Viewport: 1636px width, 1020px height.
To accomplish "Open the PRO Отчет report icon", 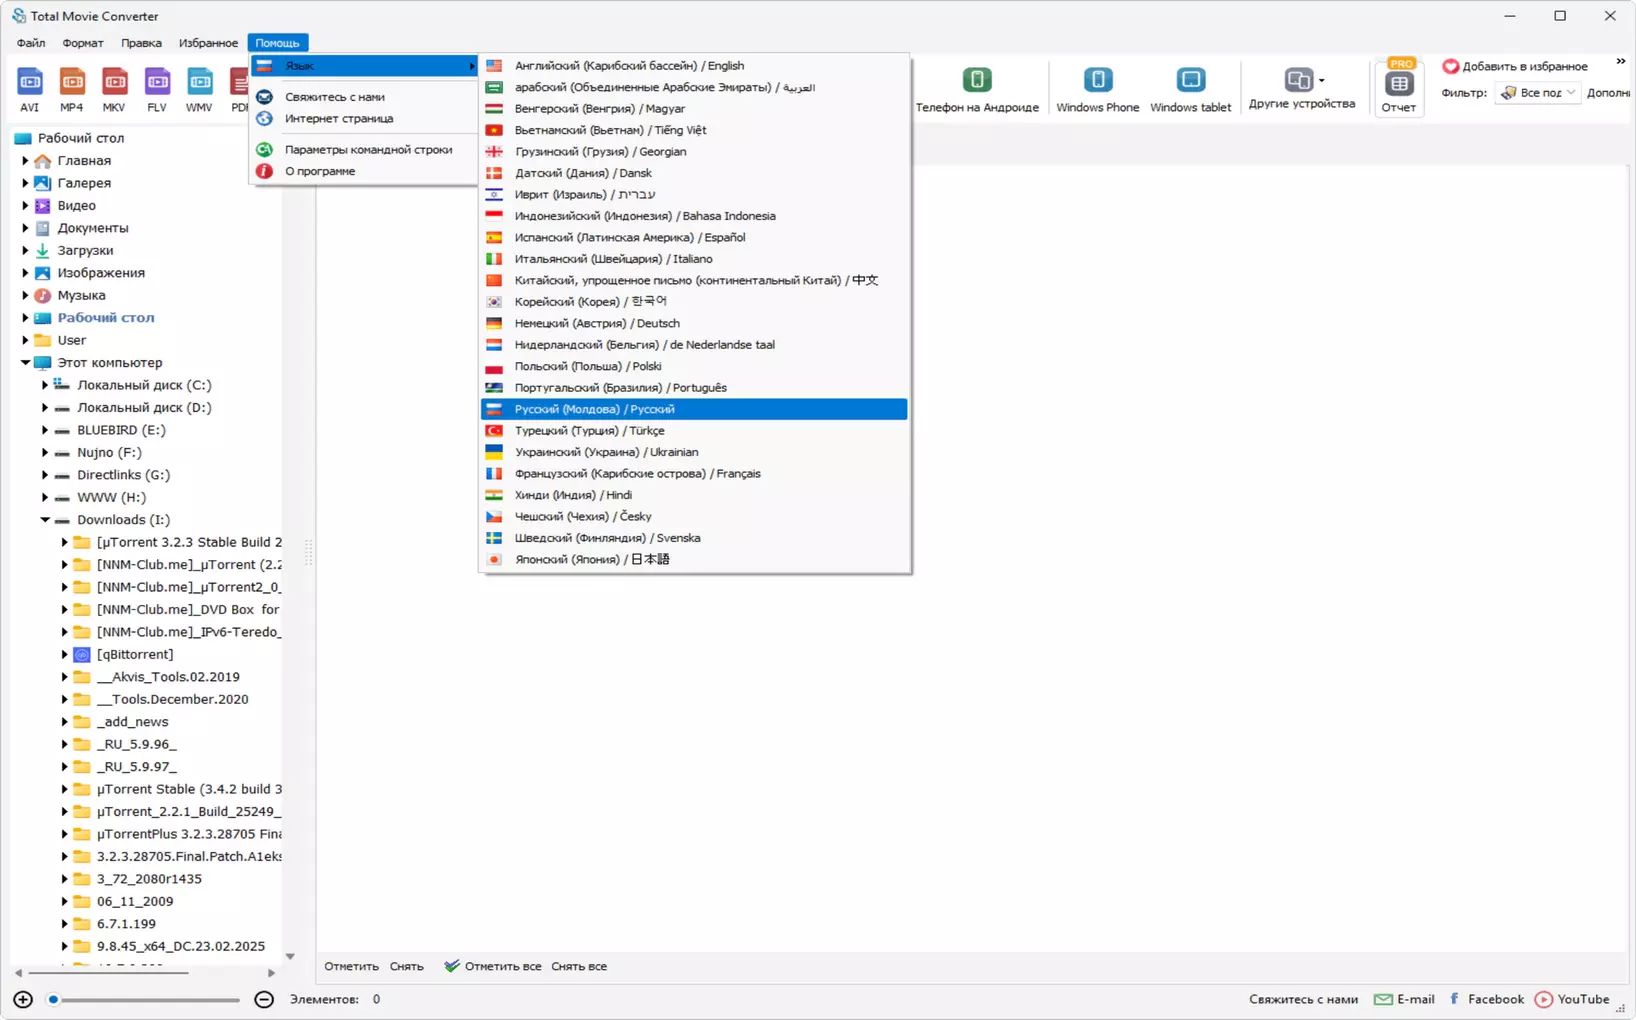I will click(x=1398, y=88).
